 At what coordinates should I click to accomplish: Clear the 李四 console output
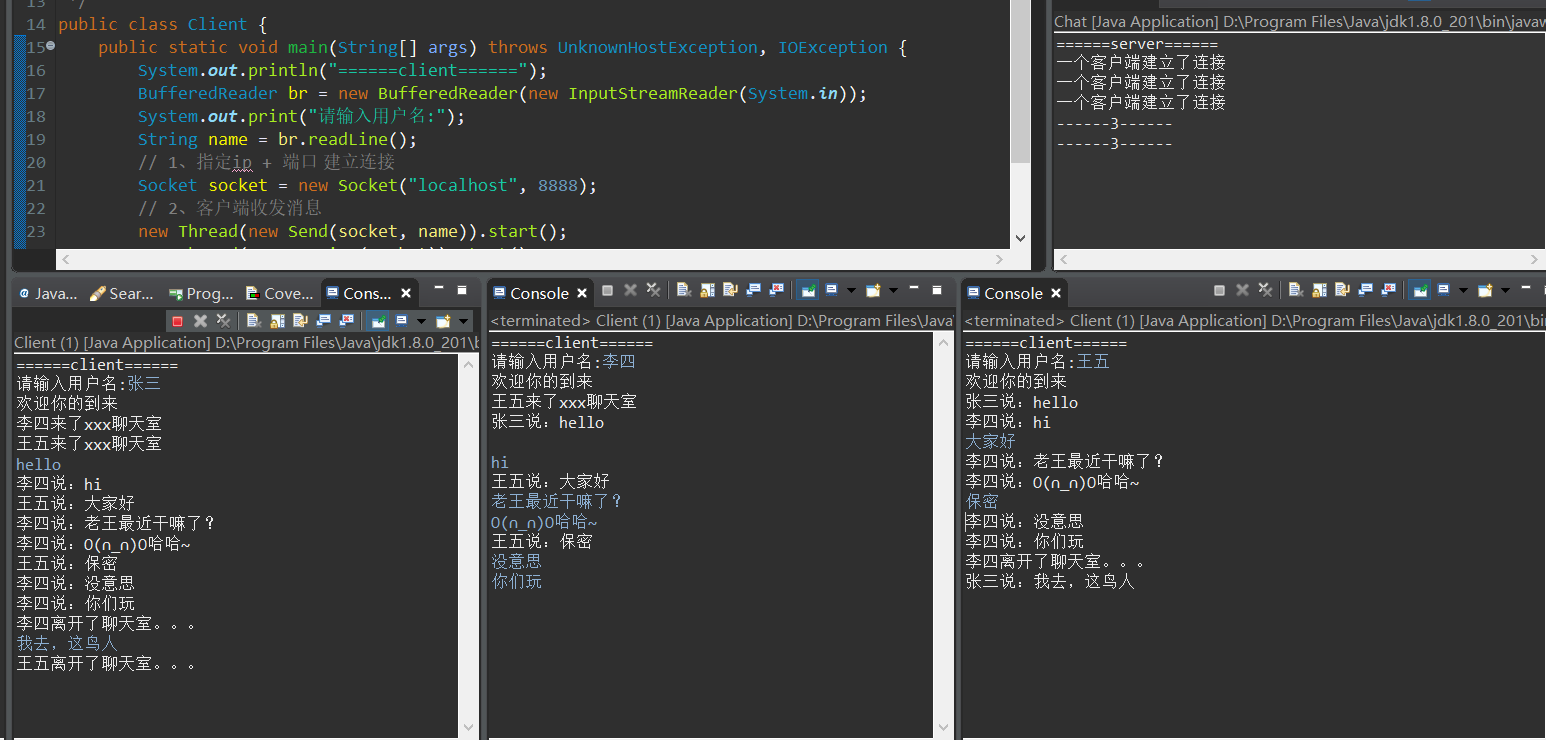coord(684,291)
